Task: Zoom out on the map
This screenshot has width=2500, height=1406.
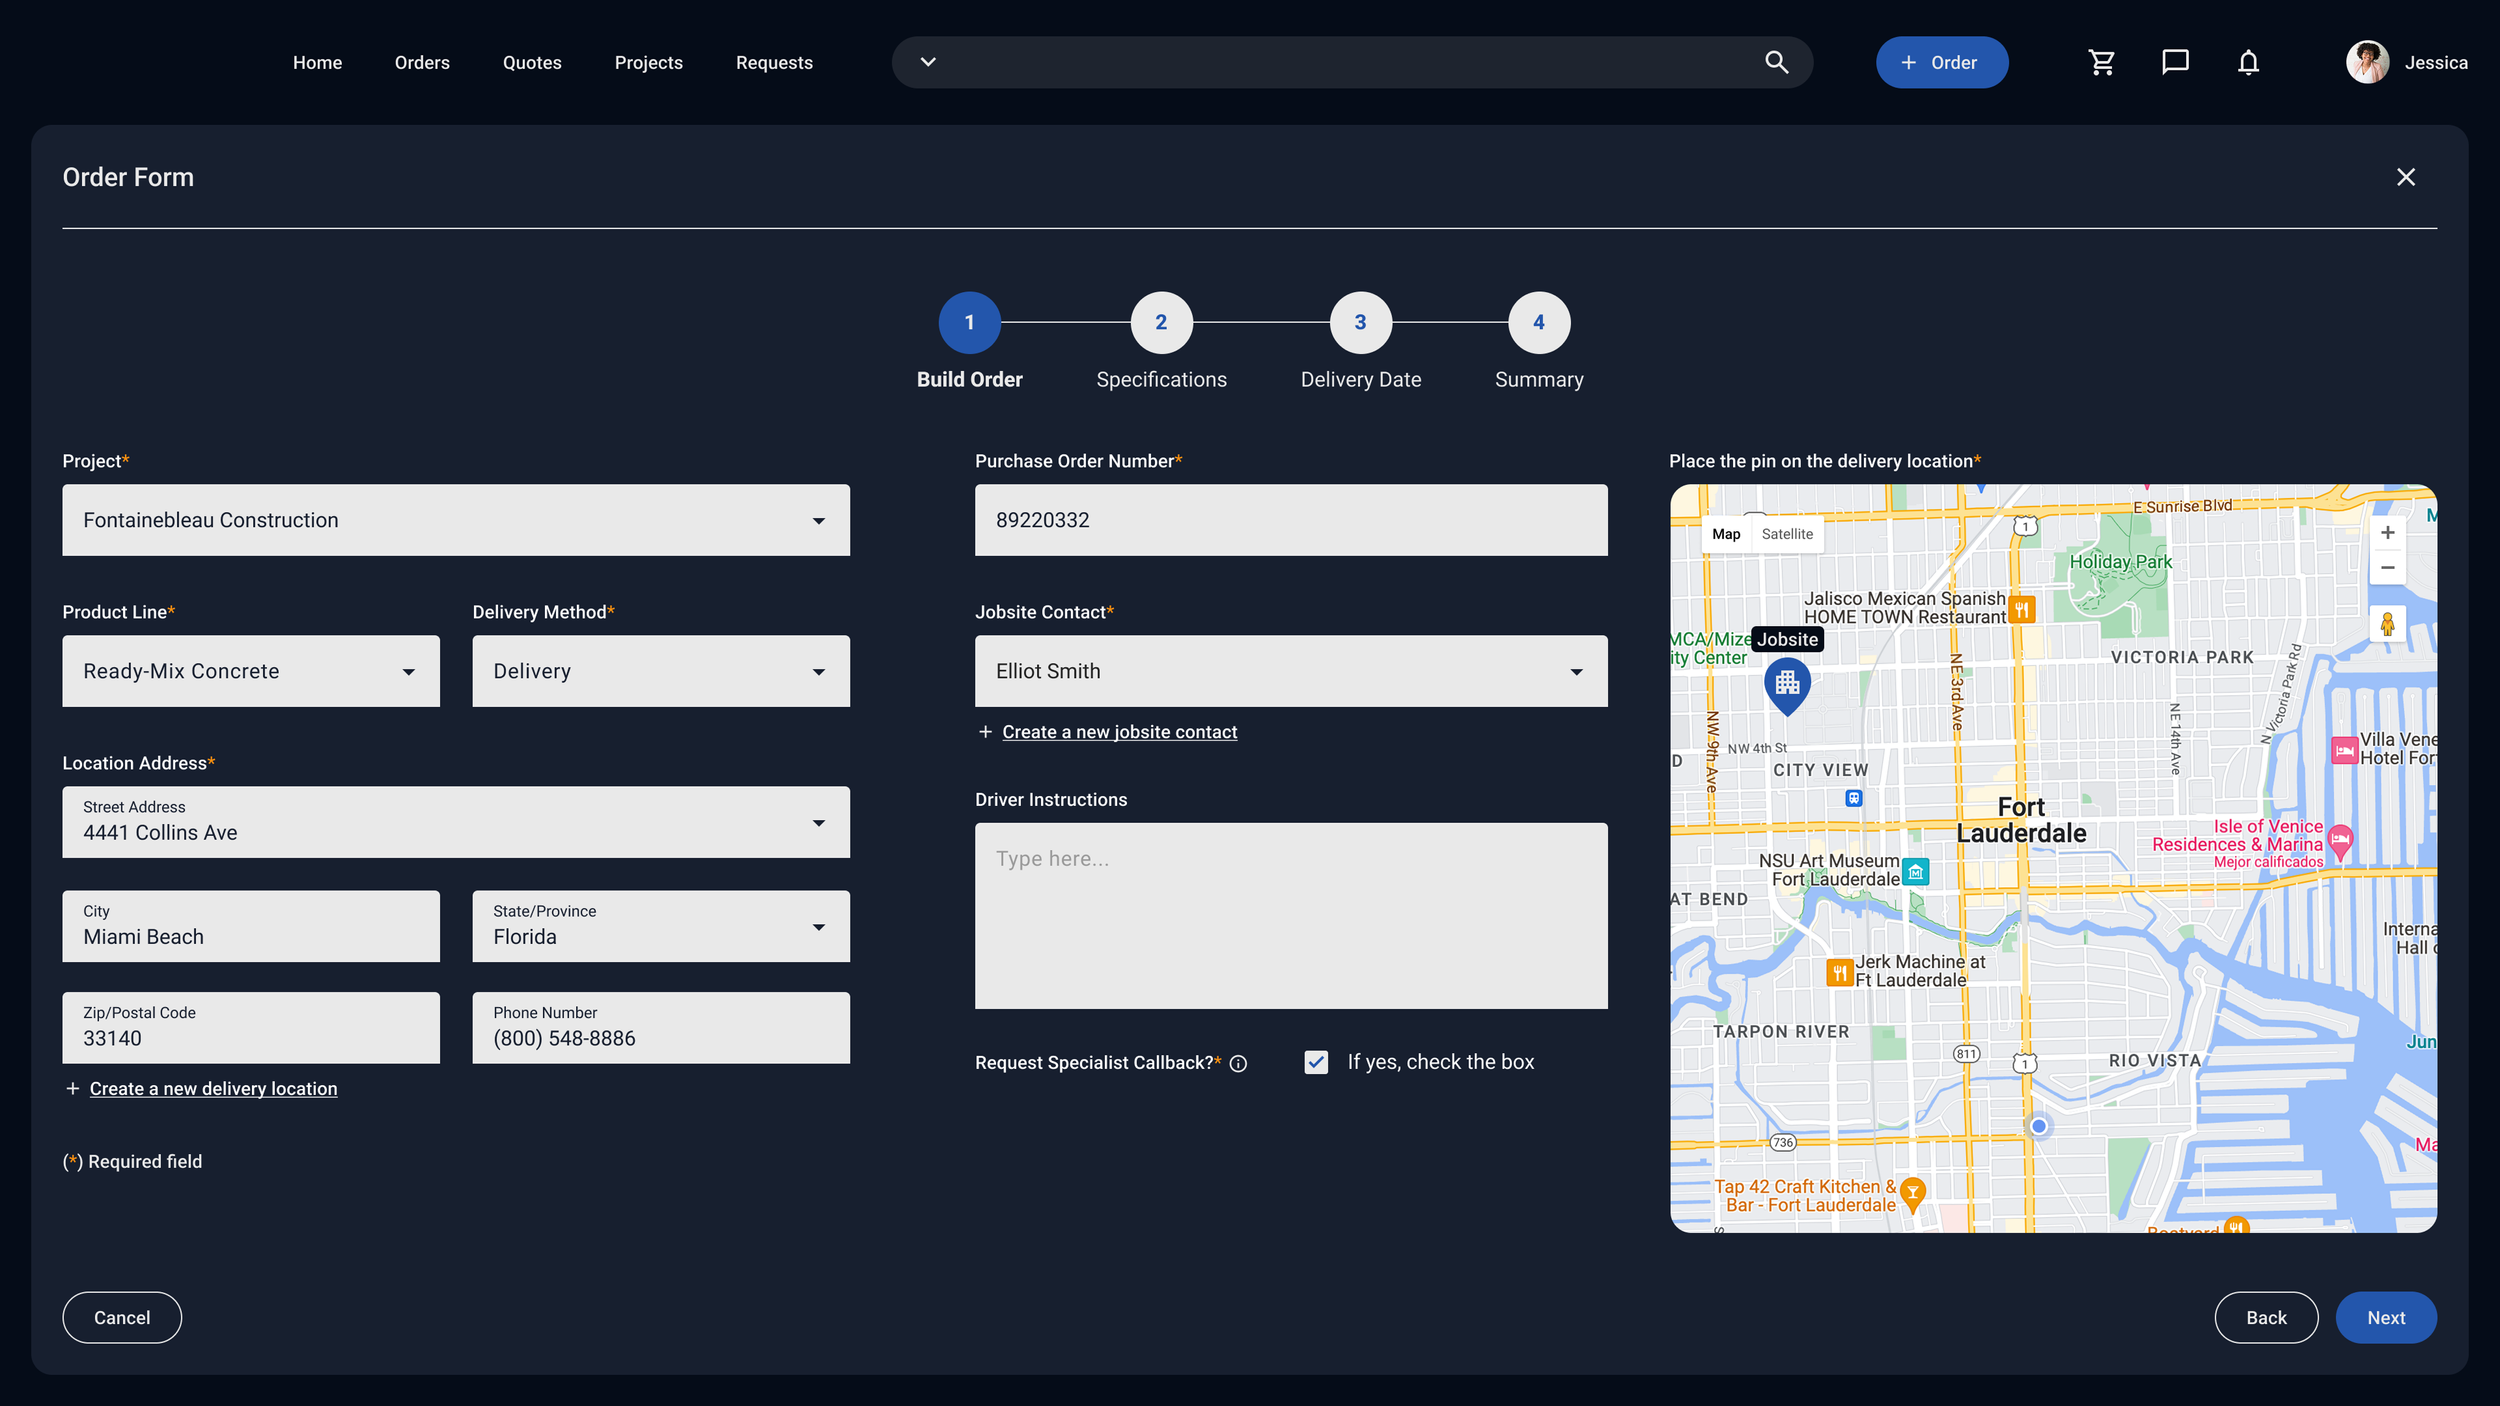Action: coord(2387,568)
